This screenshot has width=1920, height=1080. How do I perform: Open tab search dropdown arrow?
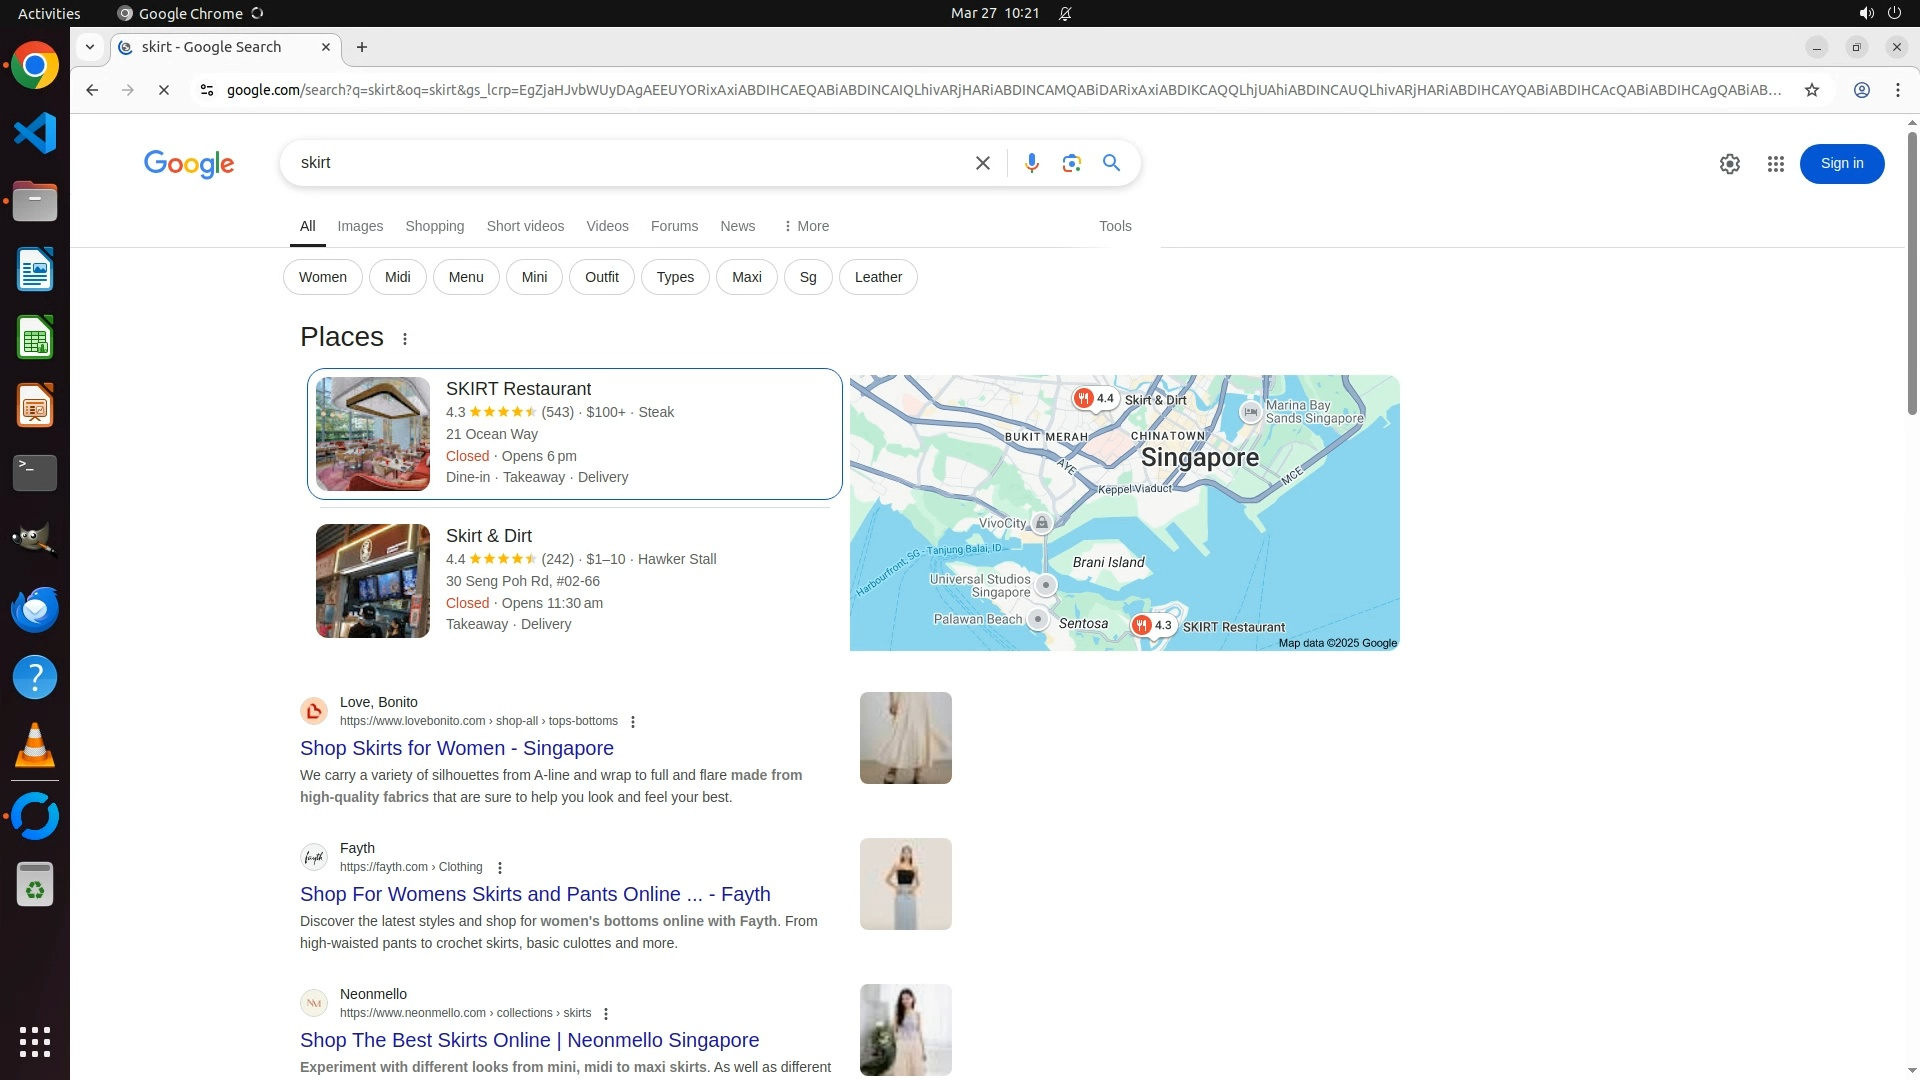[90, 47]
